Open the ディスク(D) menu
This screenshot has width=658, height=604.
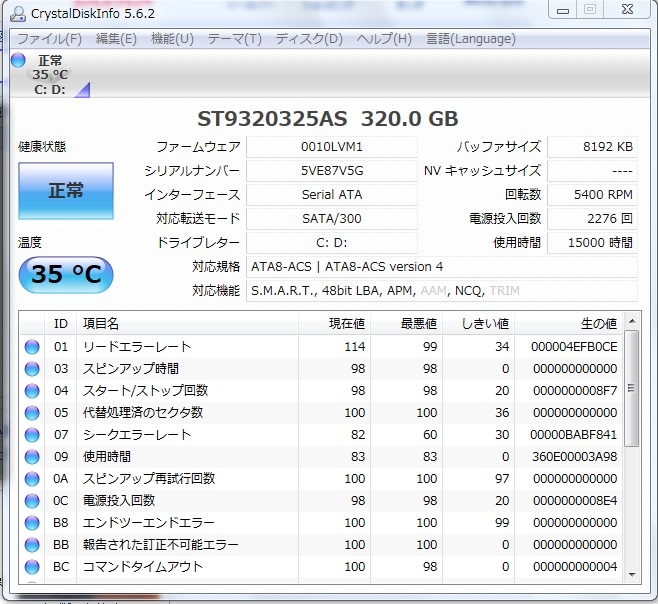pos(309,39)
